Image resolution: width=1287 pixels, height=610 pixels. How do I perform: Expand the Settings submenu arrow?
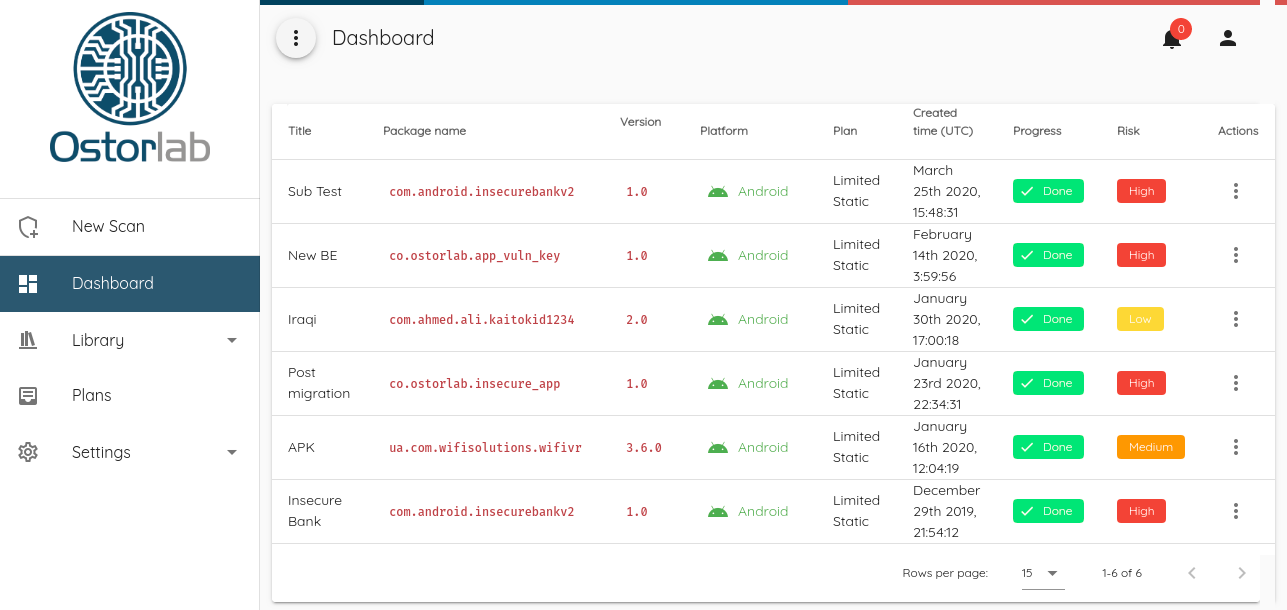coord(232,452)
